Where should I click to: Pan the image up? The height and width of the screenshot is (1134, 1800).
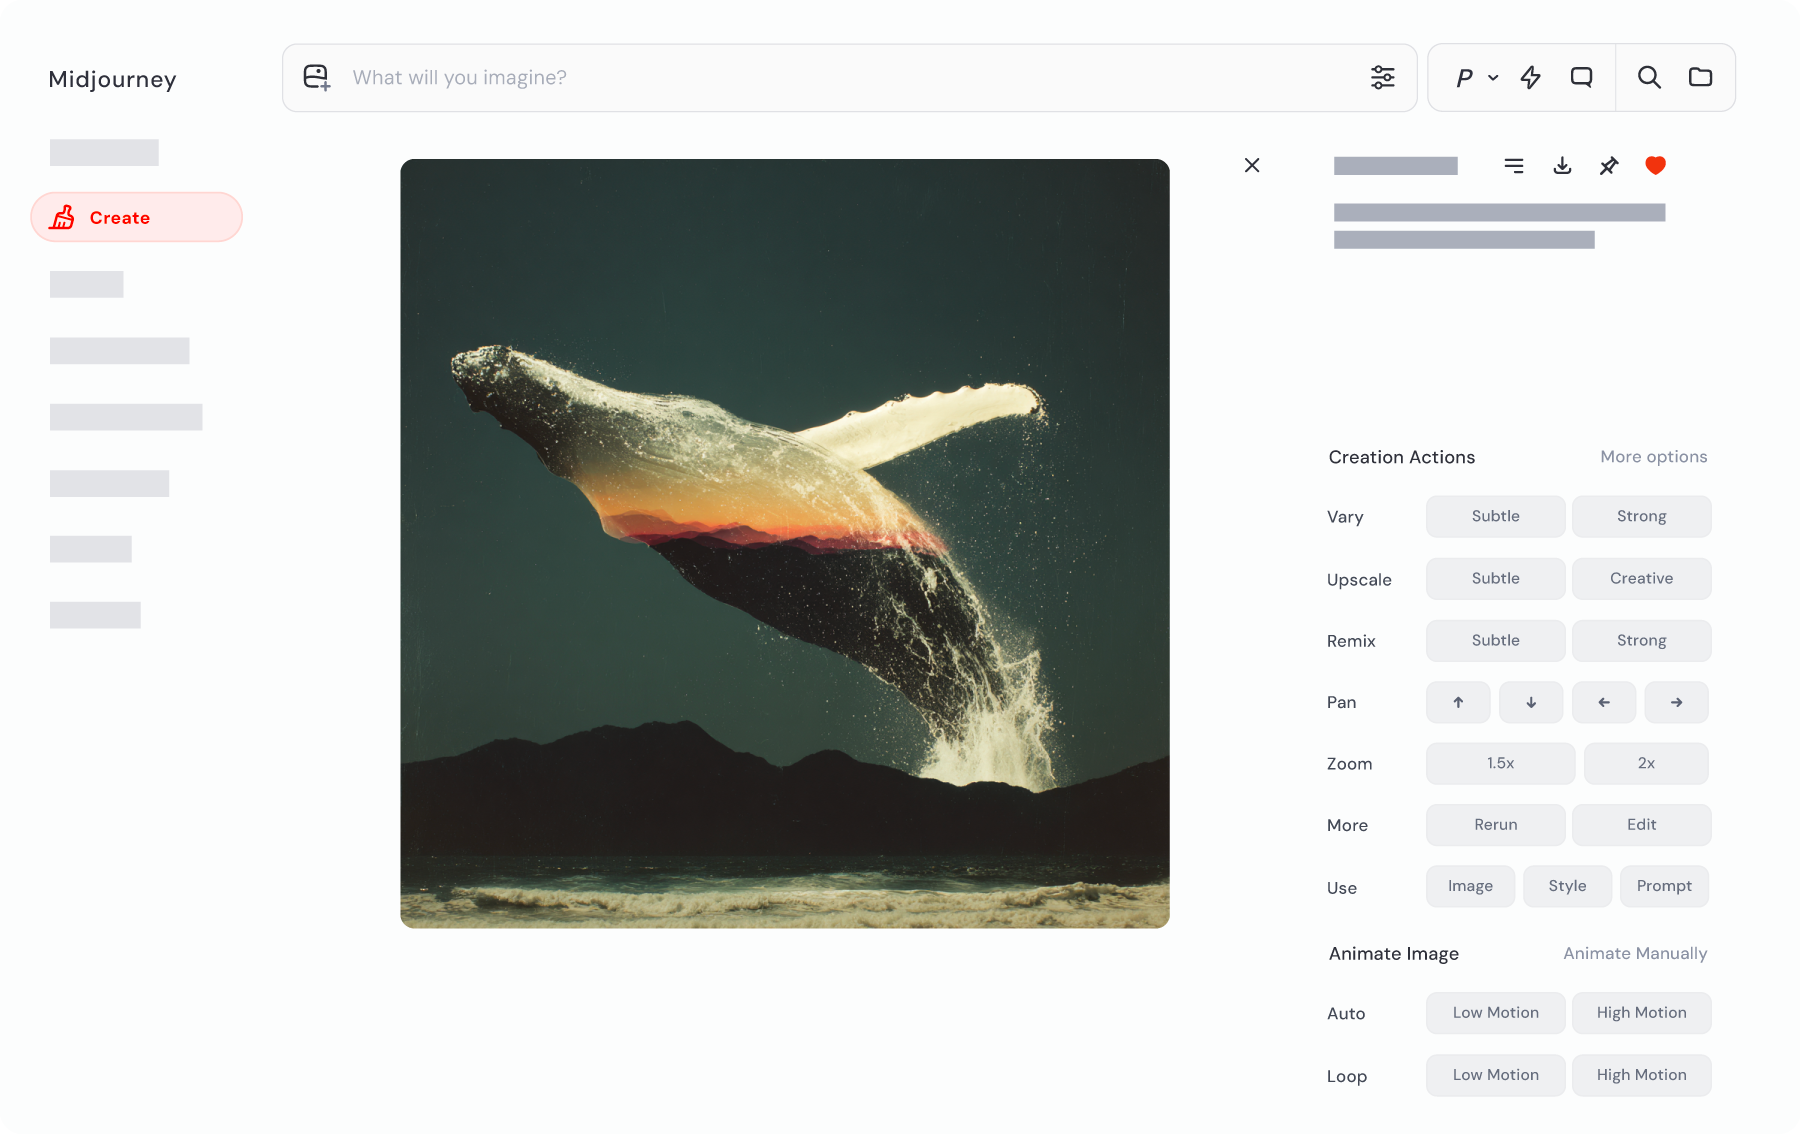click(x=1458, y=702)
